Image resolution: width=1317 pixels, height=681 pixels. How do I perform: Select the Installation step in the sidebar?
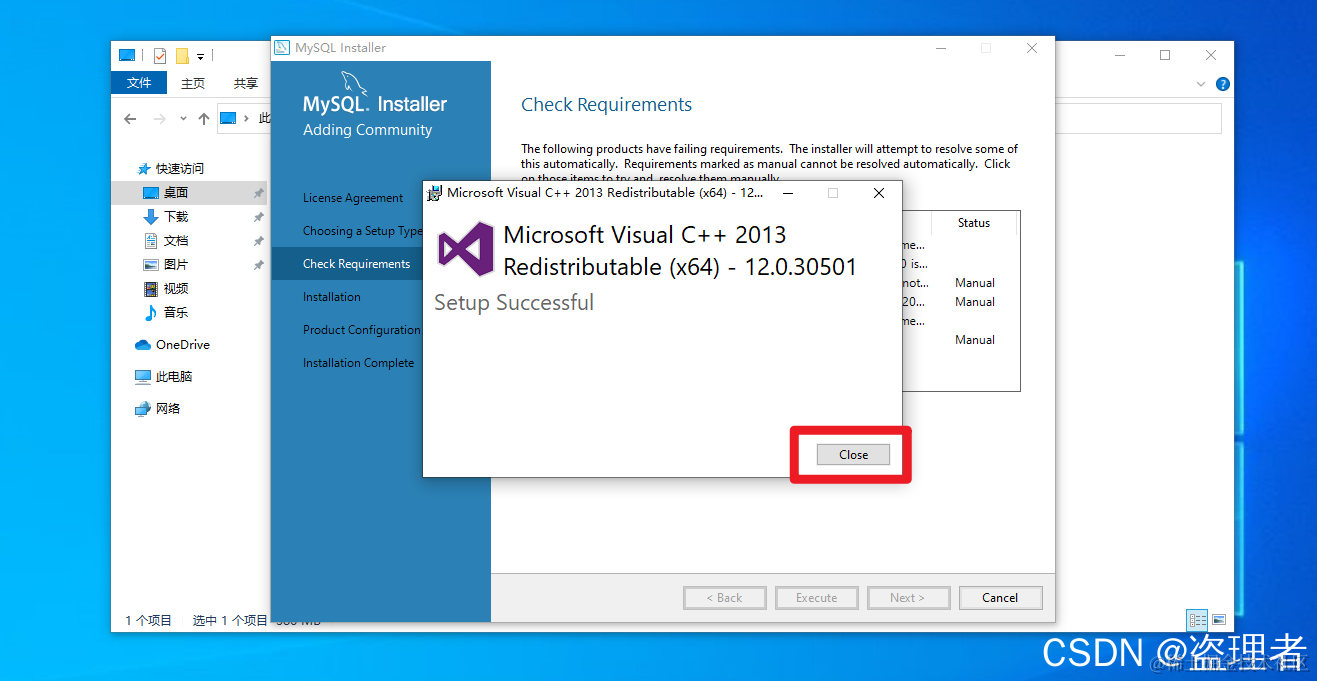click(332, 297)
